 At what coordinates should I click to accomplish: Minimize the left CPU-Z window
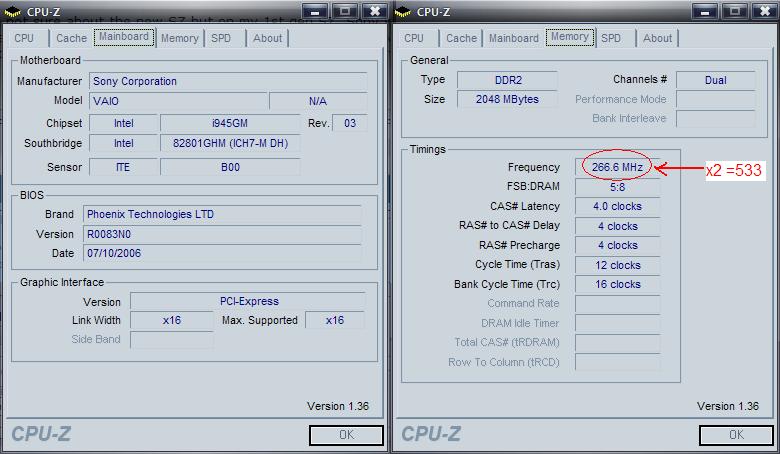click(x=314, y=11)
